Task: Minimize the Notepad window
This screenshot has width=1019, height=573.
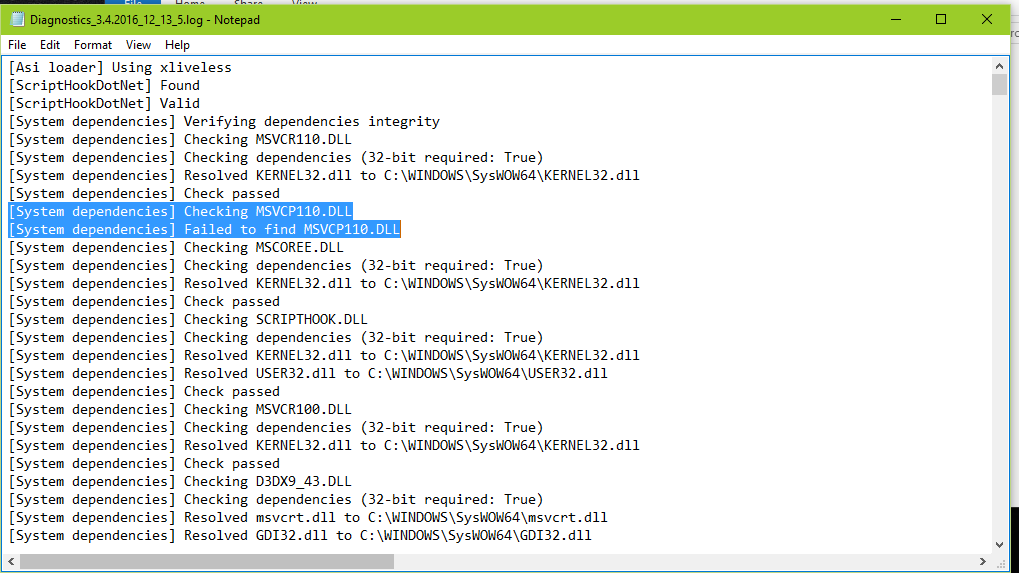Action: (x=896, y=19)
